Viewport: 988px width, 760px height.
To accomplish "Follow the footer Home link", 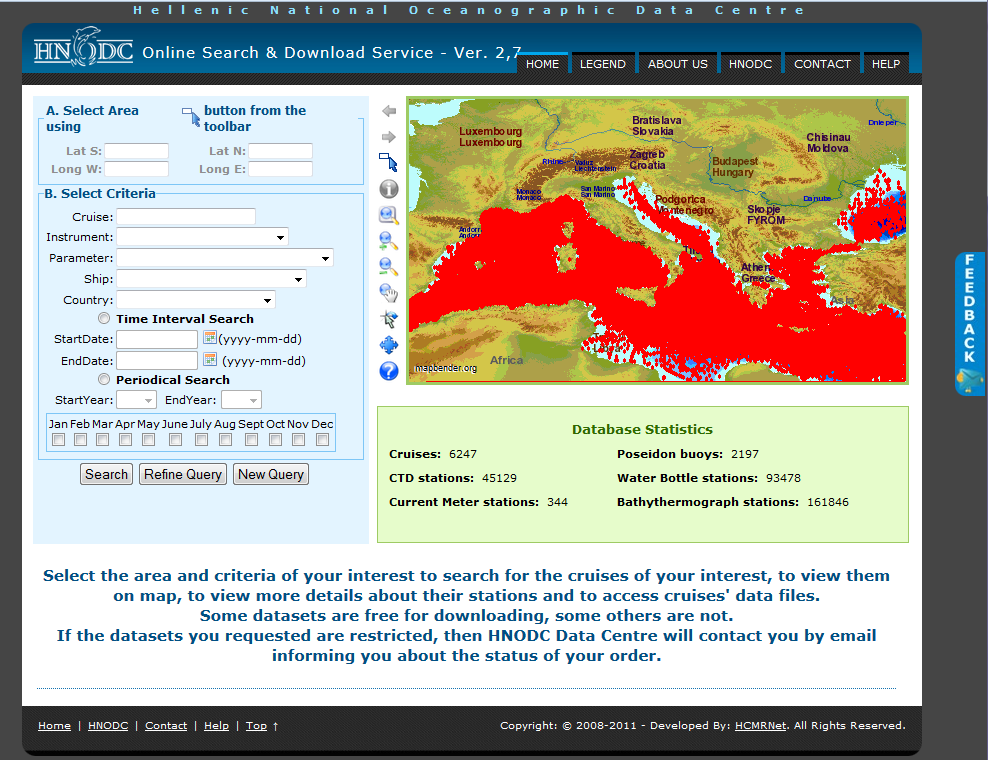I will (54, 725).
